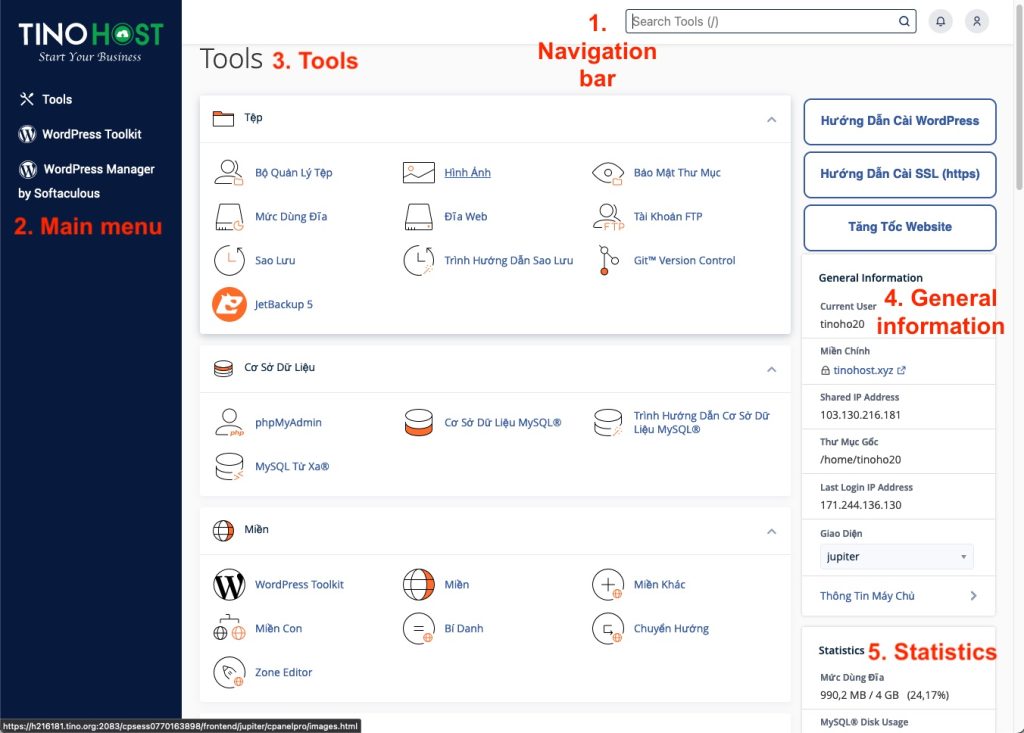Open the phpMyAdmin icon
Viewport: 1024px width, 733px height.
click(x=229, y=423)
